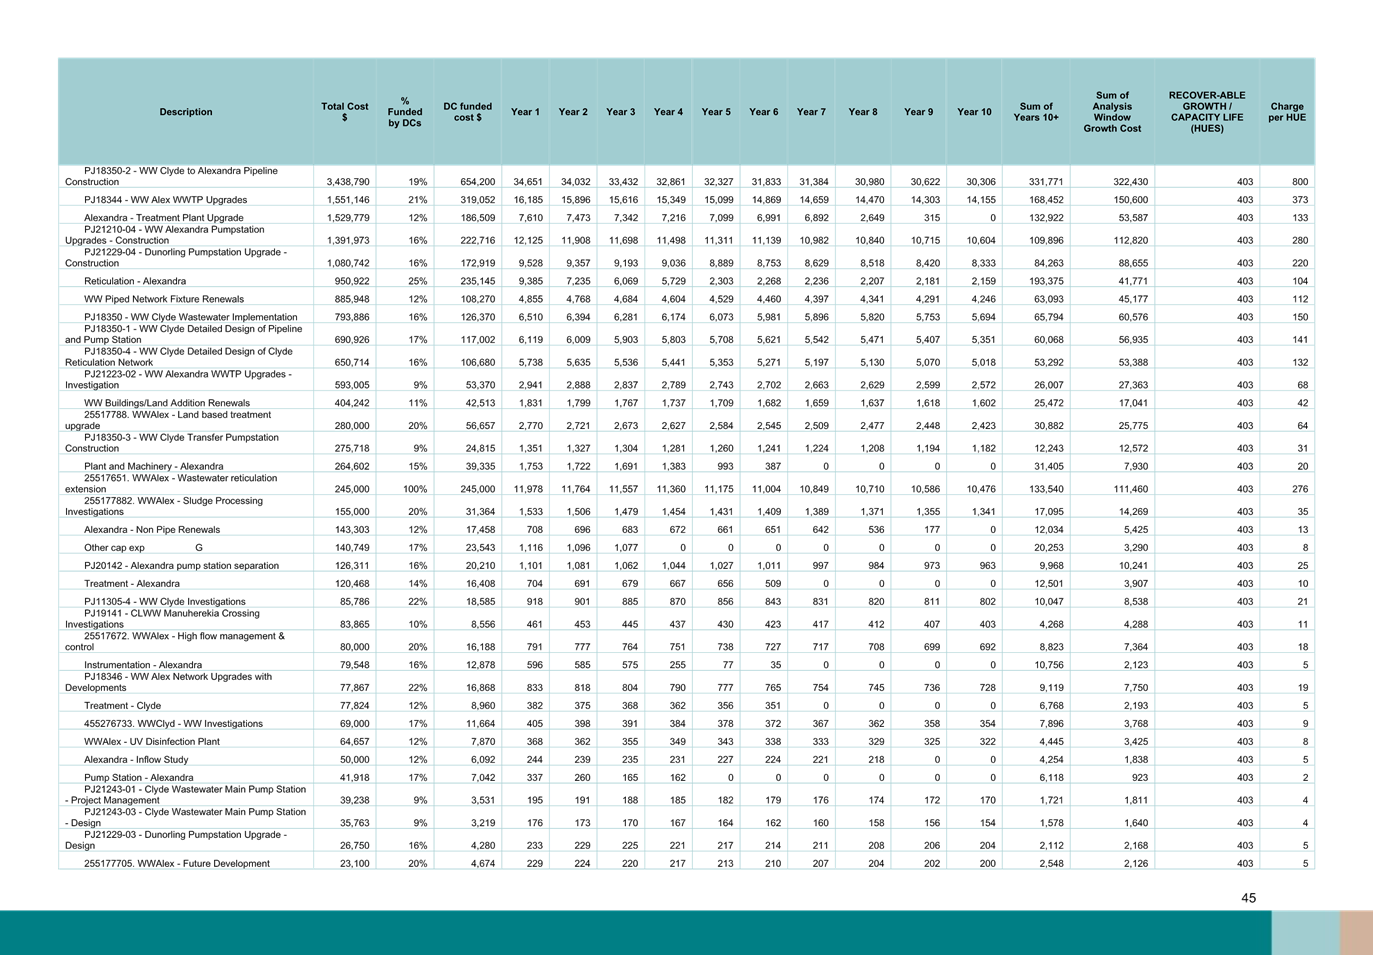Click the 100% funded by DCs cell

(x=415, y=489)
